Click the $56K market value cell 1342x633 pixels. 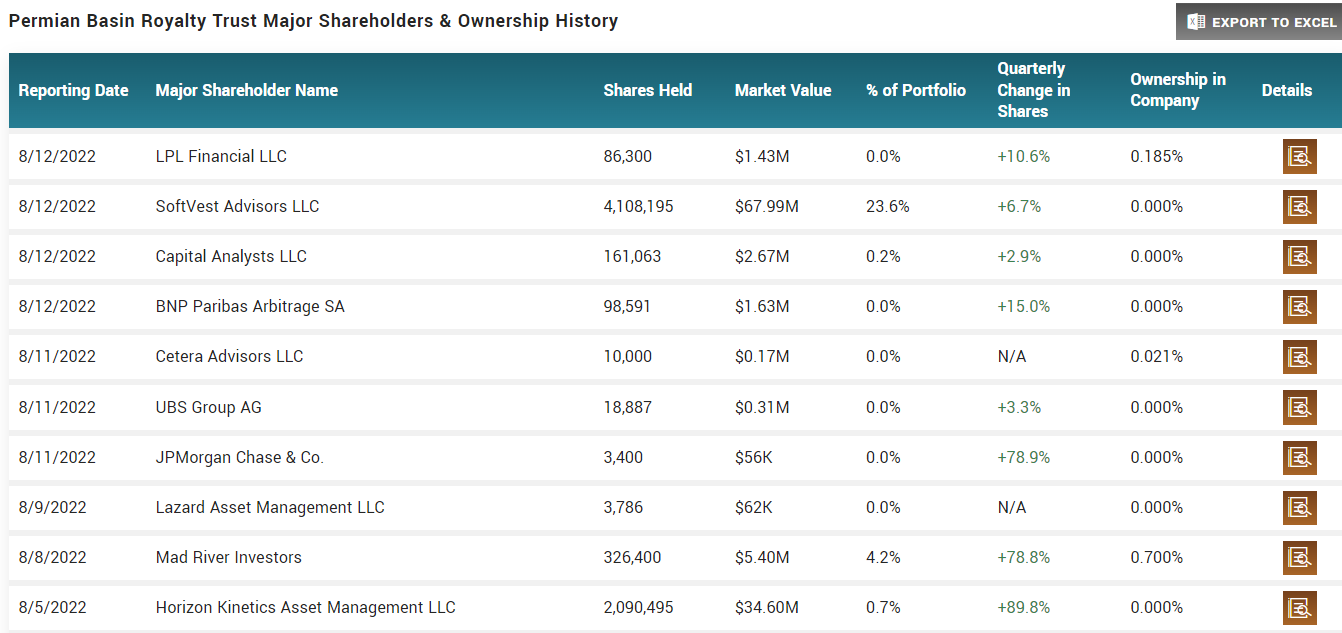(753, 457)
